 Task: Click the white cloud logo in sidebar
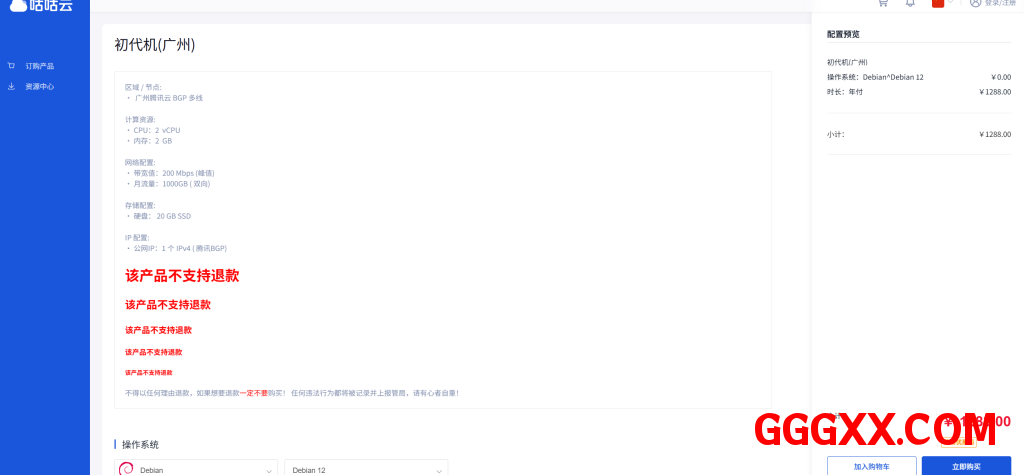click(17, 5)
